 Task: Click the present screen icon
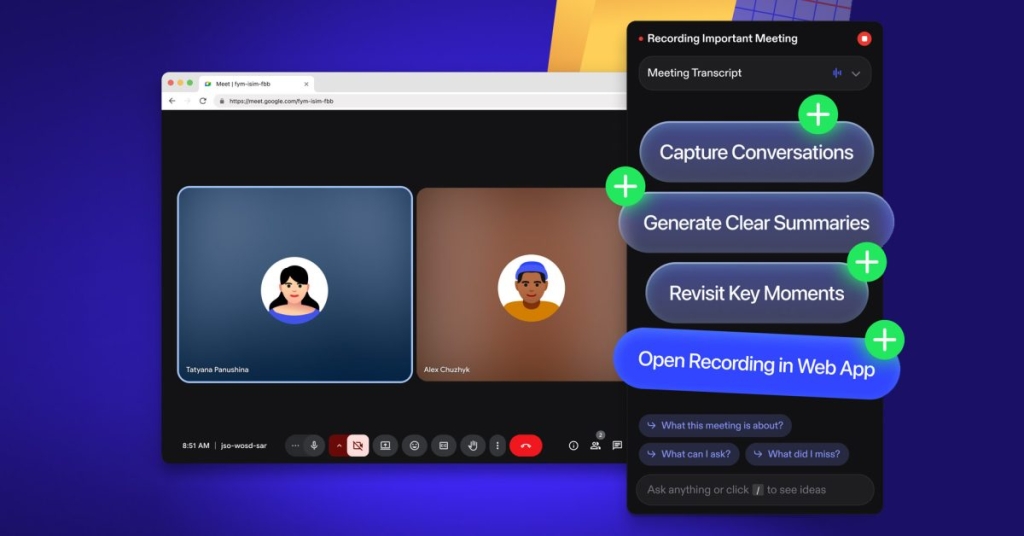click(385, 446)
